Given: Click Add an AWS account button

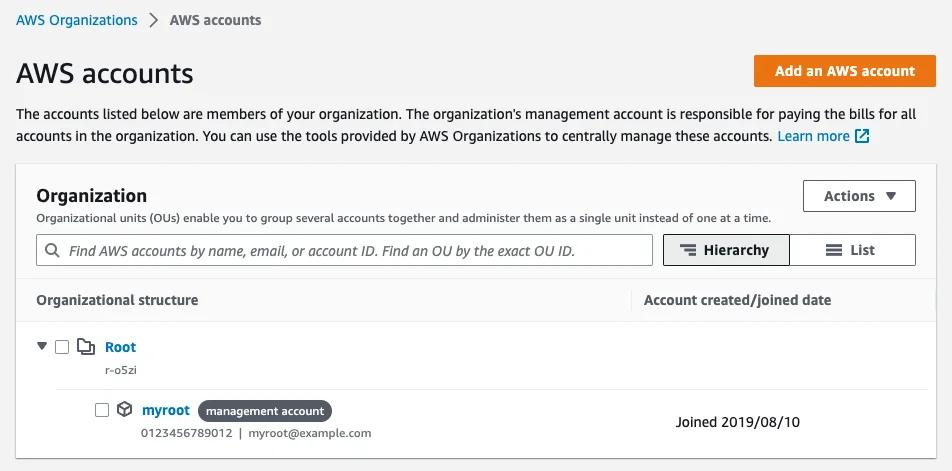Looking at the screenshot, I should coord(844,71).
